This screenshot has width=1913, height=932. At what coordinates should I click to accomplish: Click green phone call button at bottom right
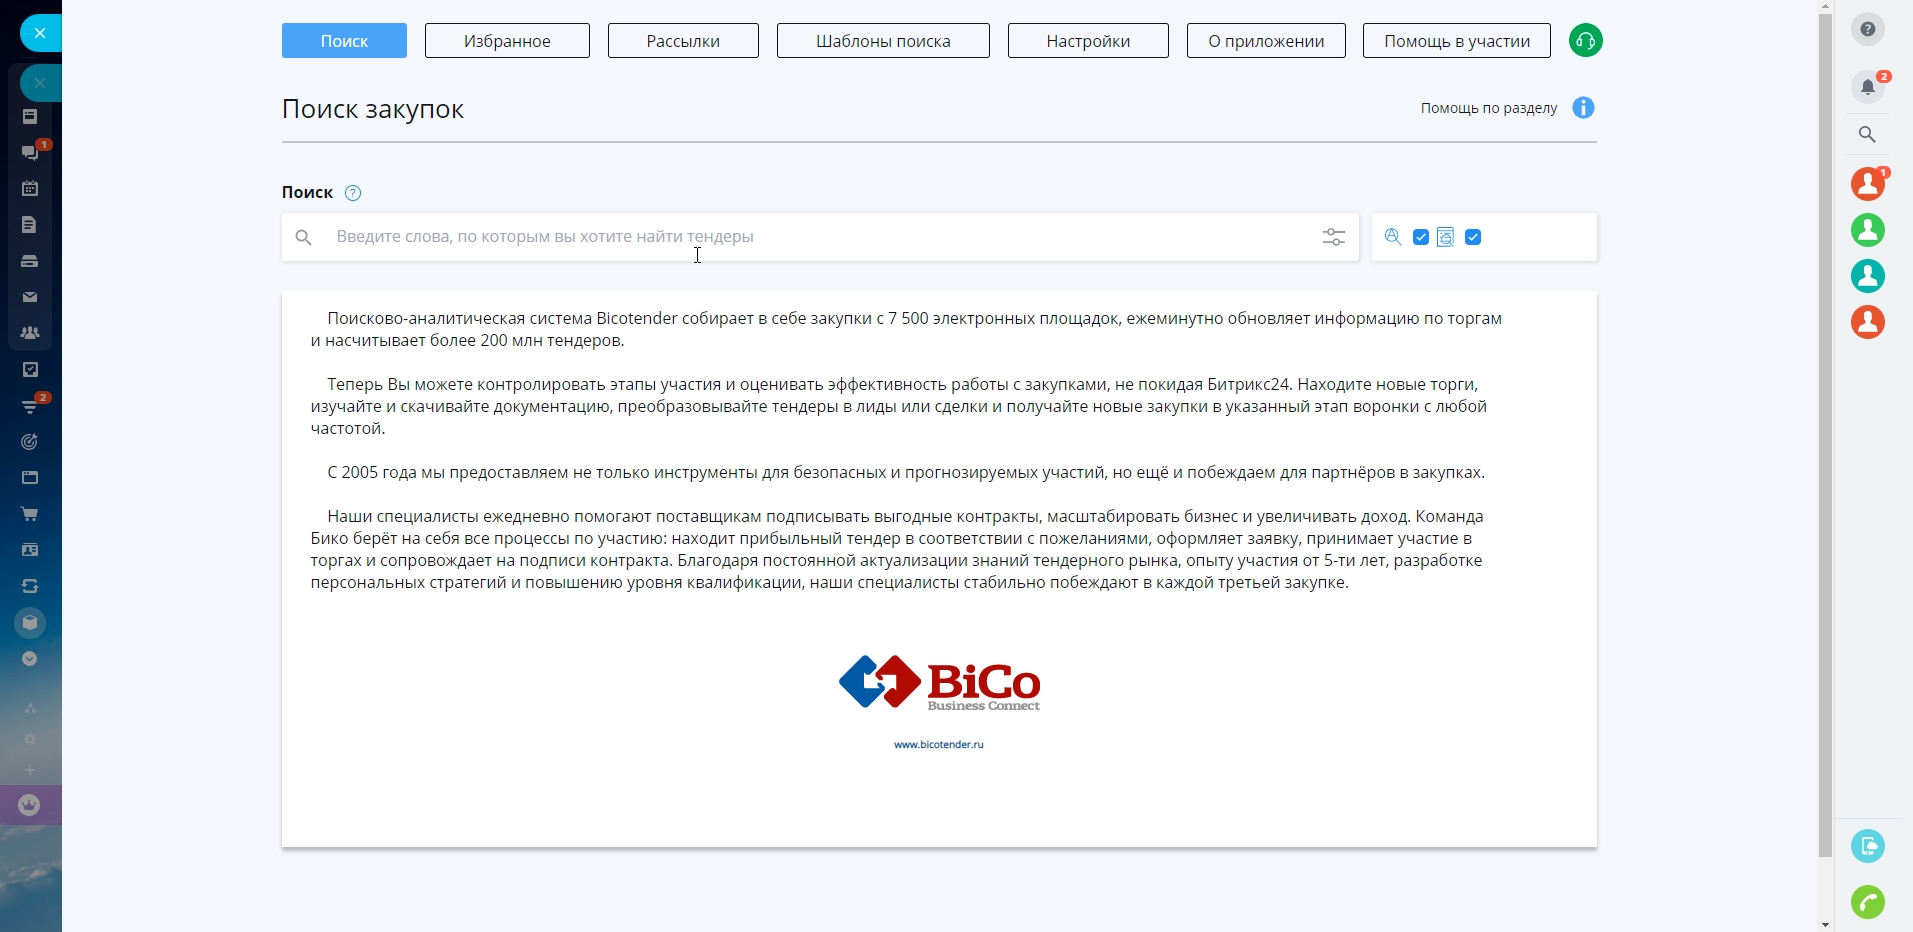tap(1868, 902)
